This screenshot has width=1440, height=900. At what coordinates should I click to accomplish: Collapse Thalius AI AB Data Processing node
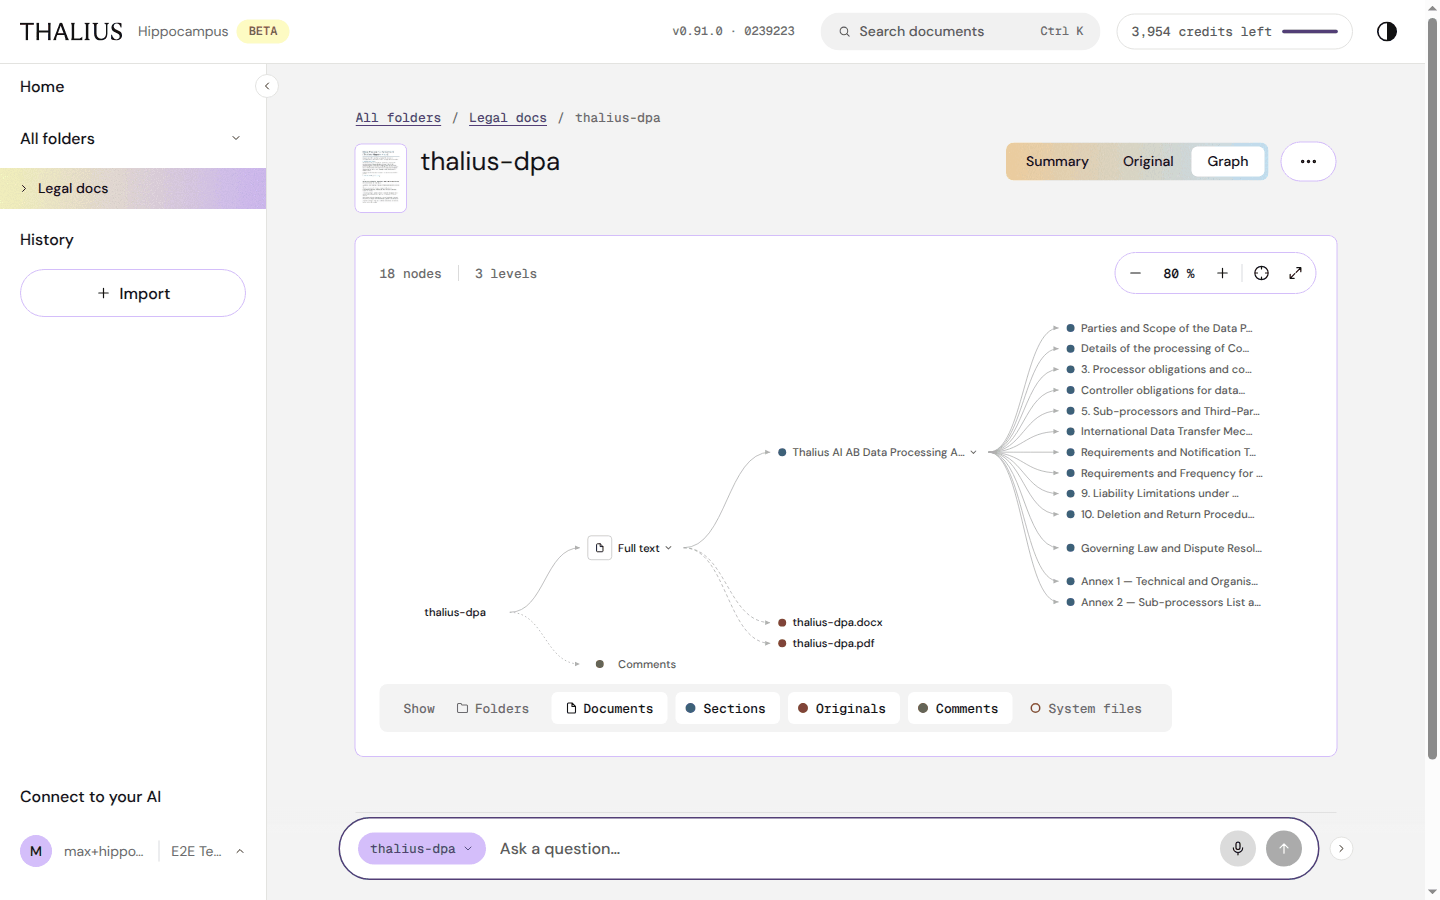(x=973, y=452)
